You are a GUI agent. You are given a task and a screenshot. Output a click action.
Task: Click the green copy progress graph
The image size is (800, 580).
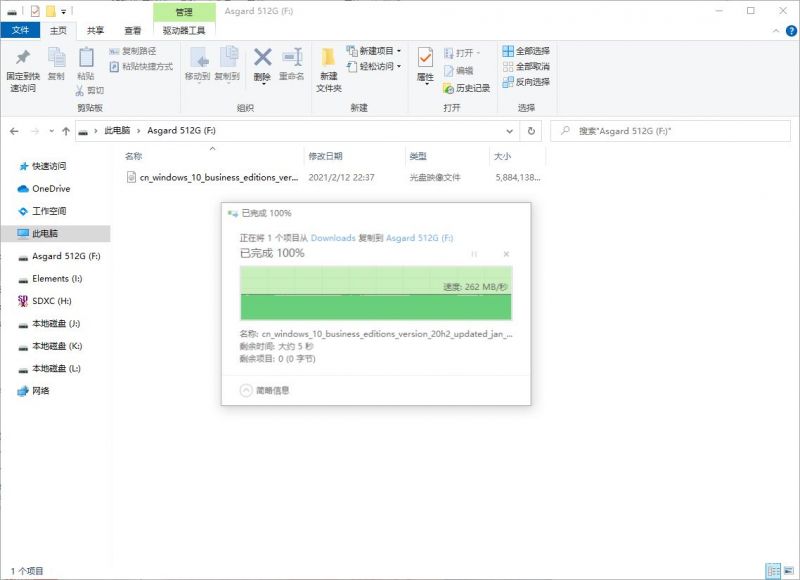coord(376,293)
